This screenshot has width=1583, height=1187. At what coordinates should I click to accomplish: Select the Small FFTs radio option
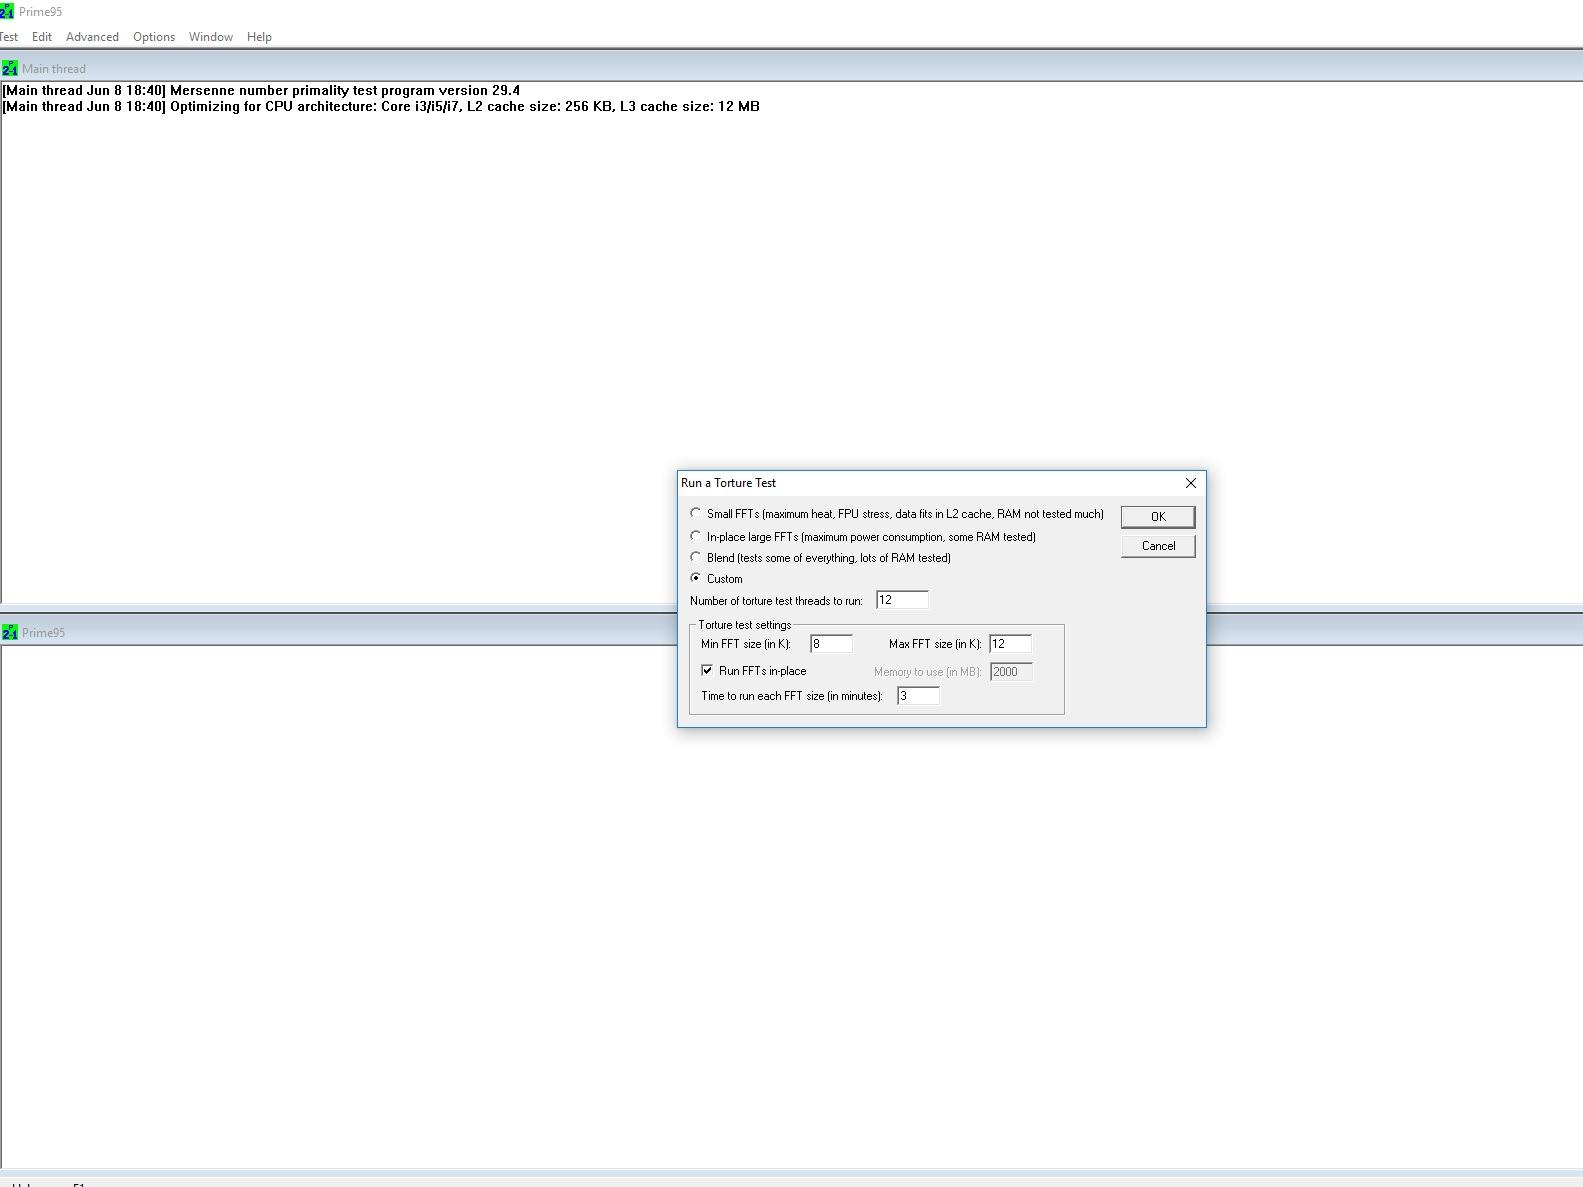[x=696, y=513]
